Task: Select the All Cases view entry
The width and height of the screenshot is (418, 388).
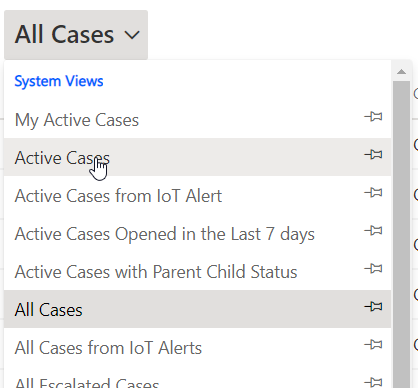Action: pyautogui.click(x=197, y=309)
